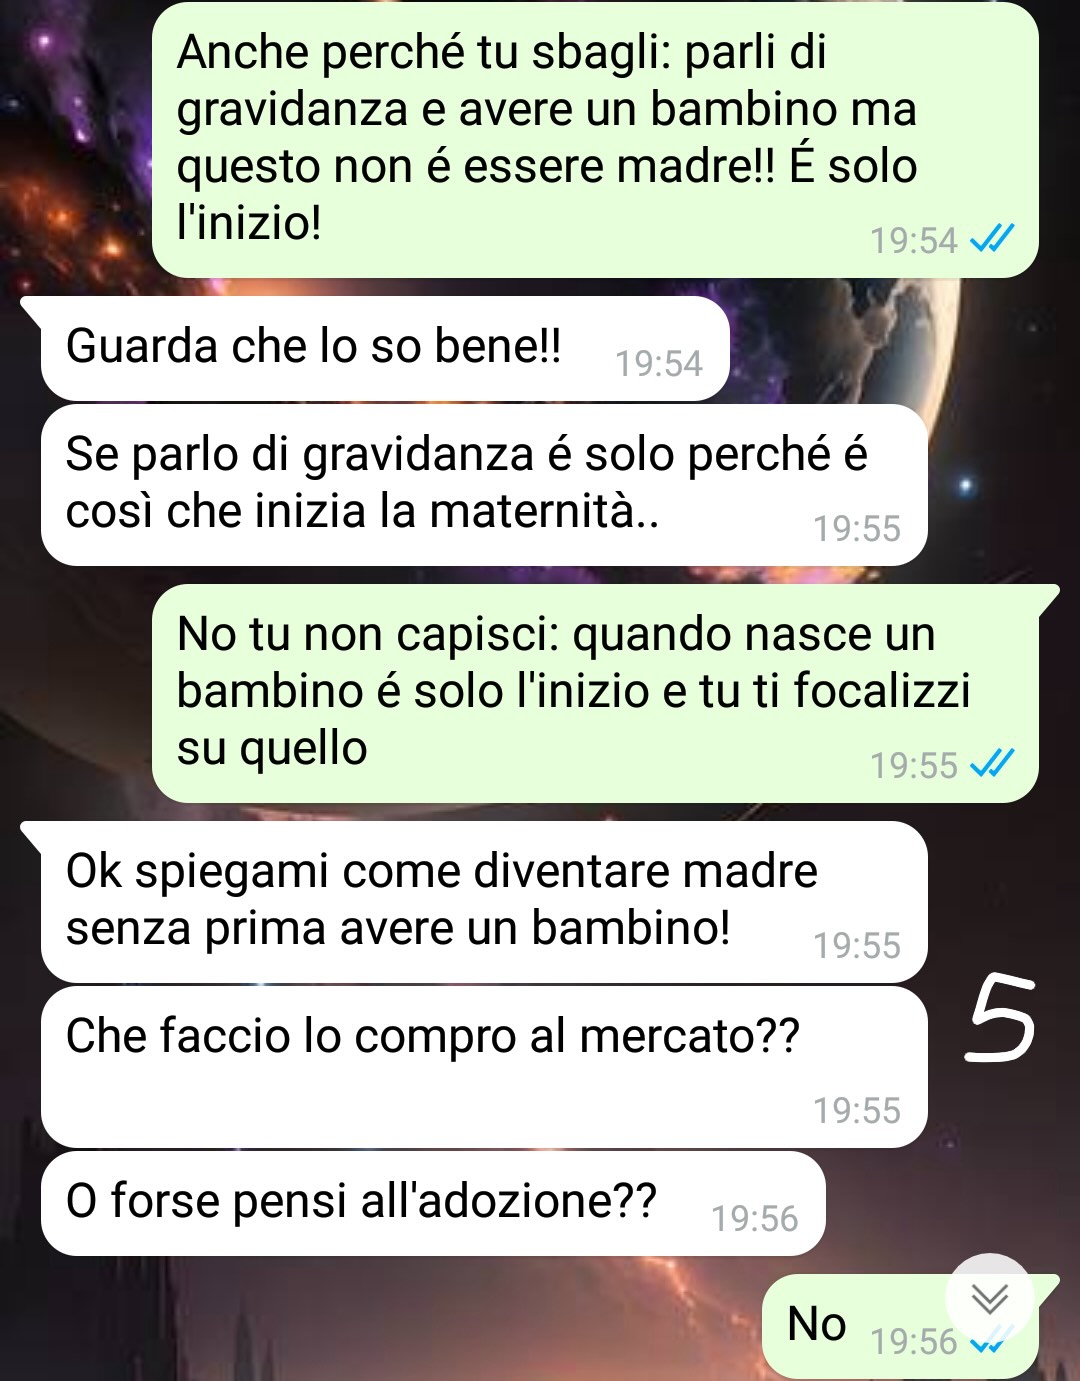Tap the 19:54 timestamp on 'Guarda che lo so bene!!'

pyautogui.click(x=658, y=363)
